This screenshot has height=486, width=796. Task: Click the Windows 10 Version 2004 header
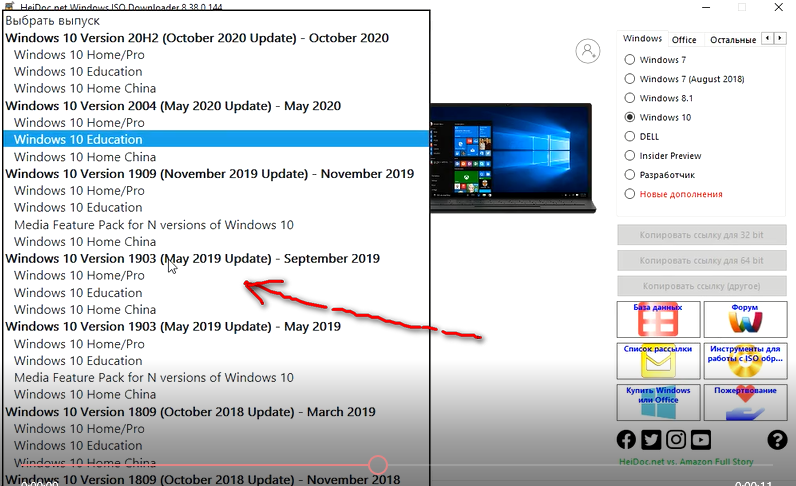click(x=216, y=106)
